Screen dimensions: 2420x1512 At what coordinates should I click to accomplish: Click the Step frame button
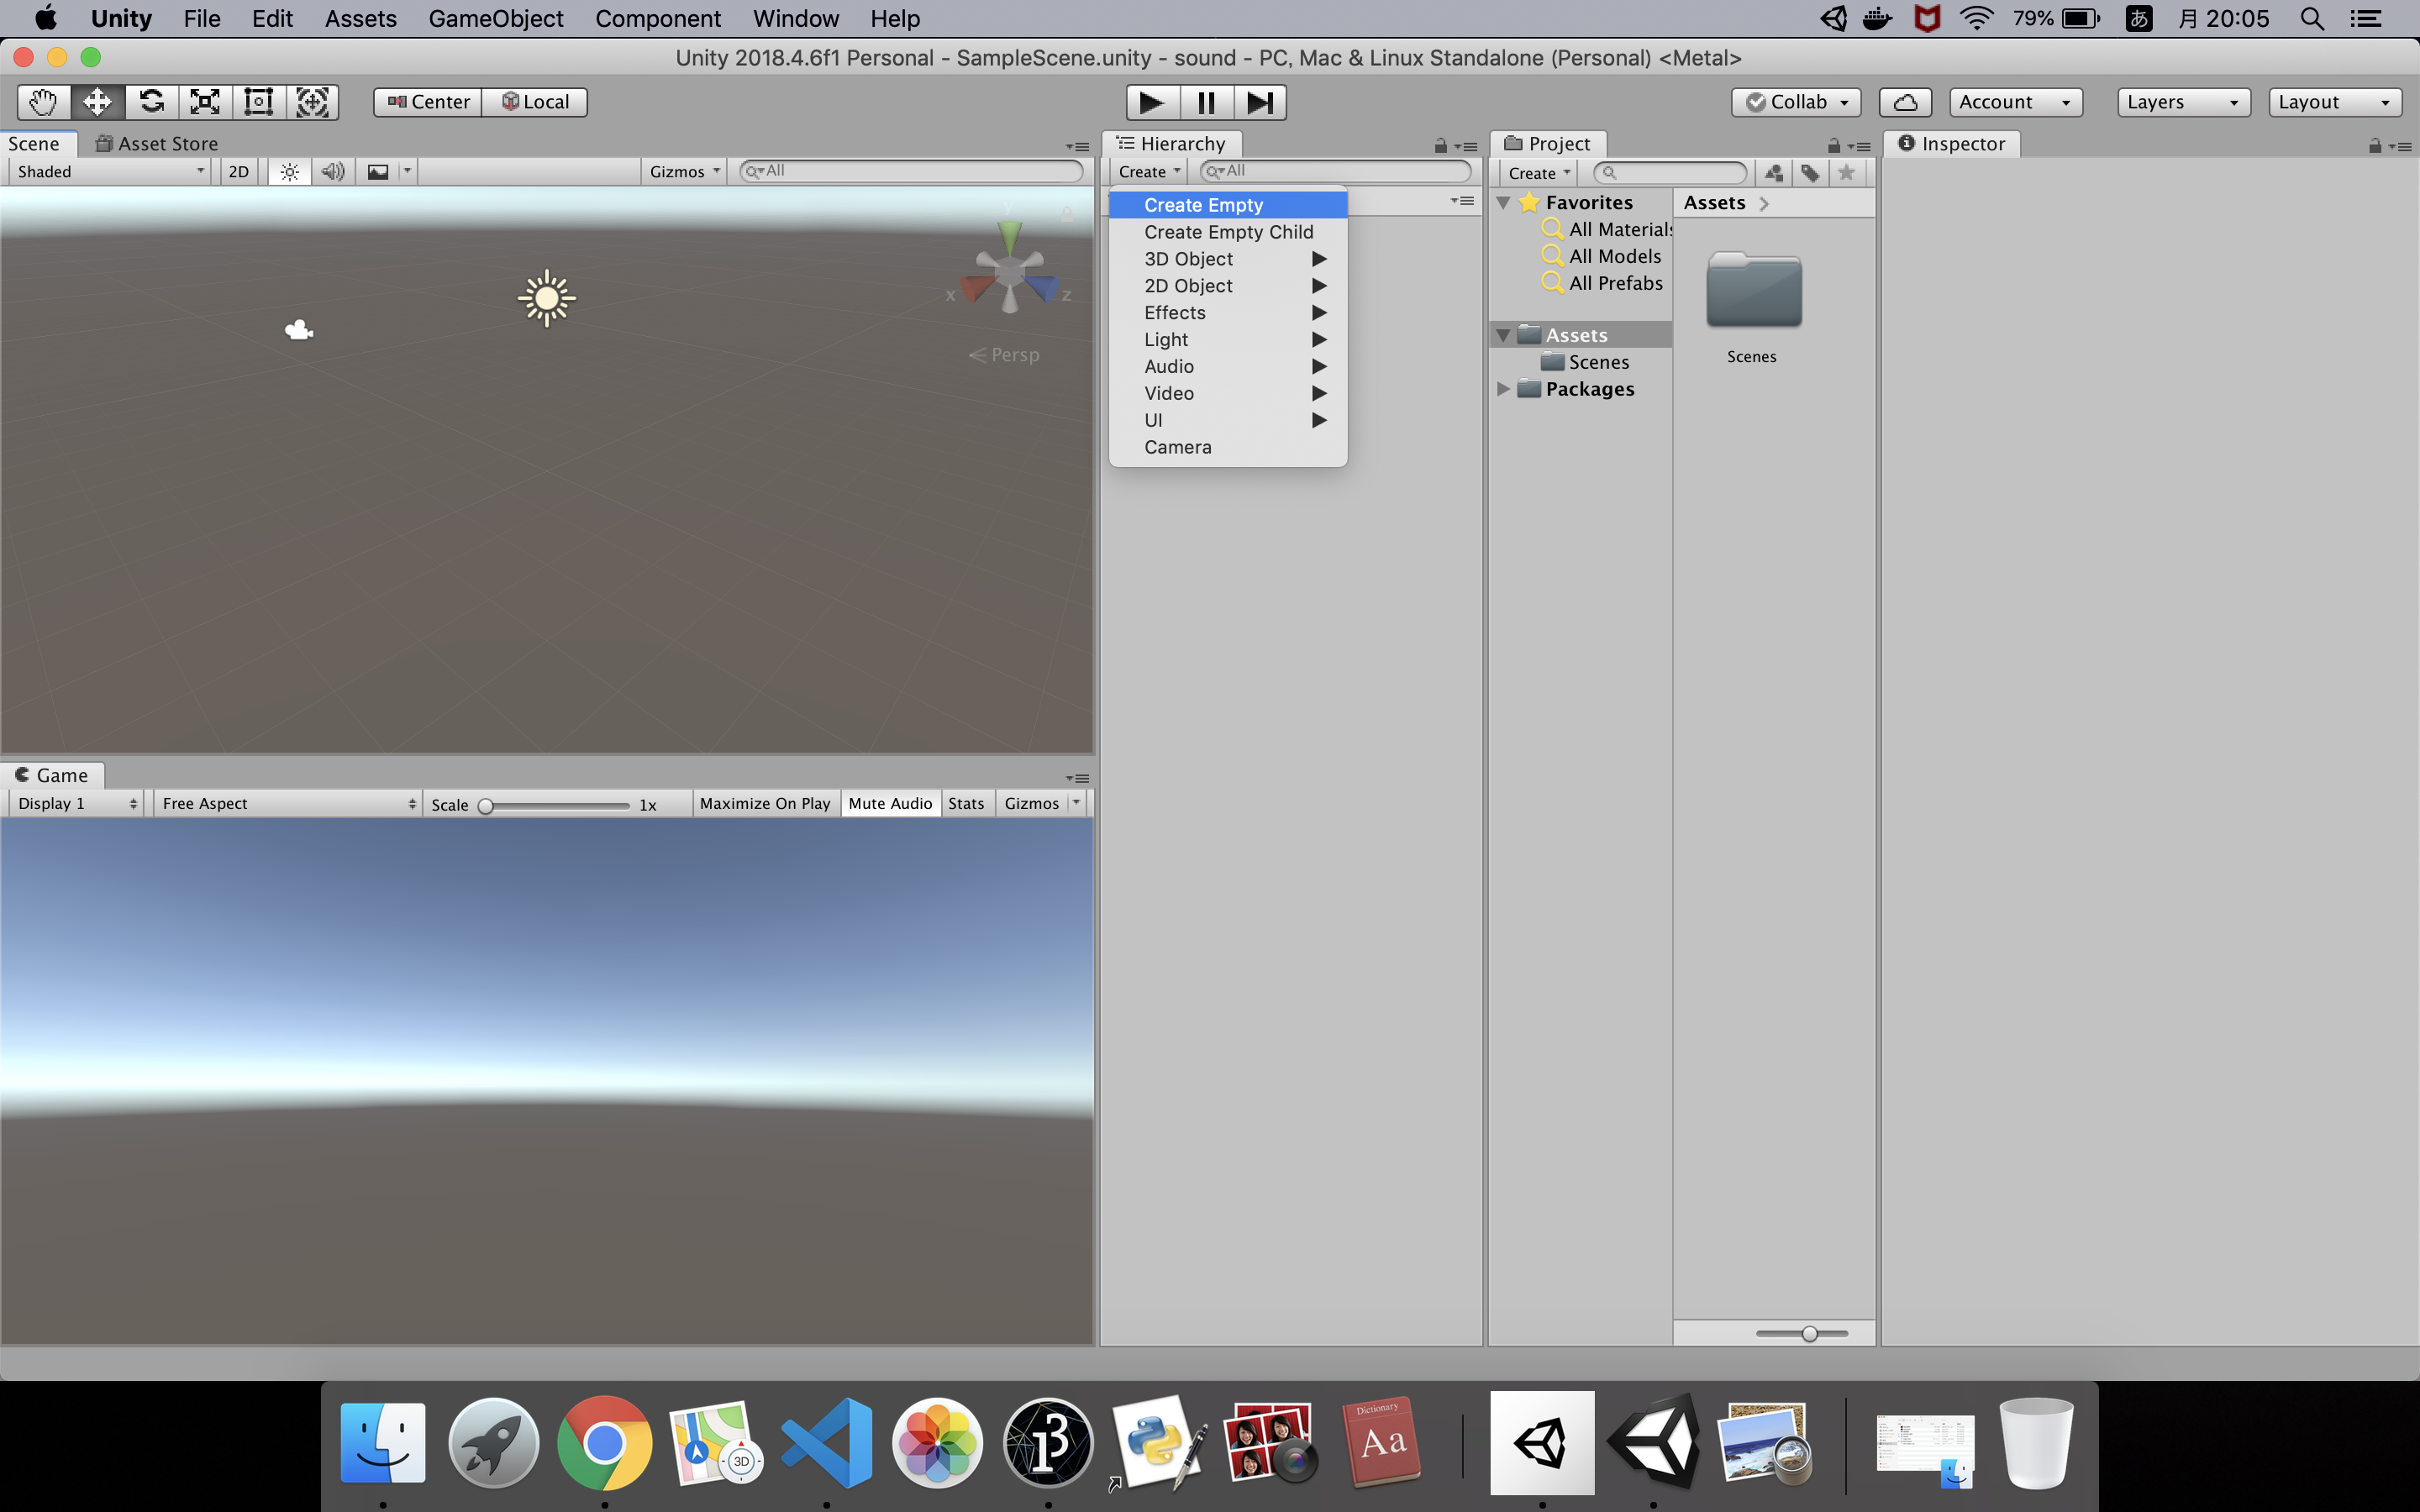(1260, 102)
